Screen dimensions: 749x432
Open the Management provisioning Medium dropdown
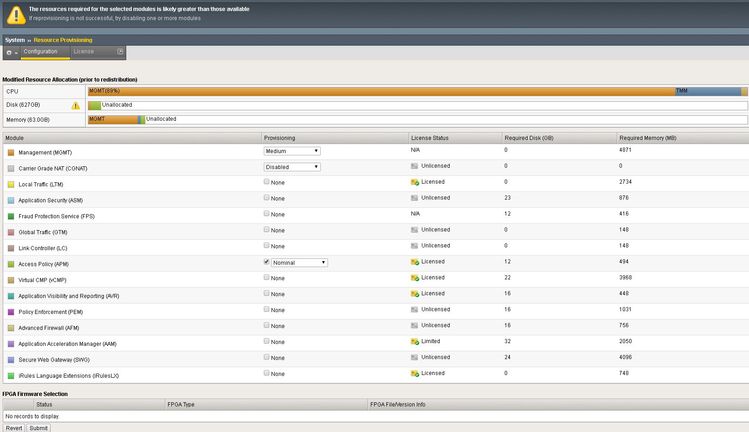291,151
